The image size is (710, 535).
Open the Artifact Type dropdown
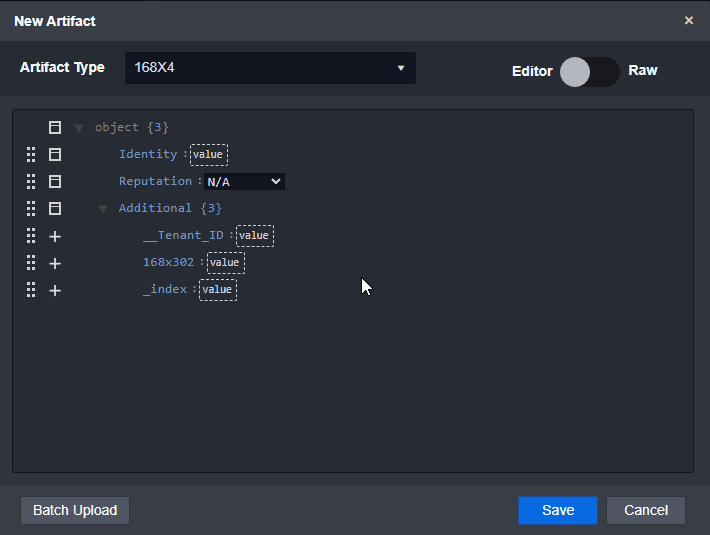(270, 68)
